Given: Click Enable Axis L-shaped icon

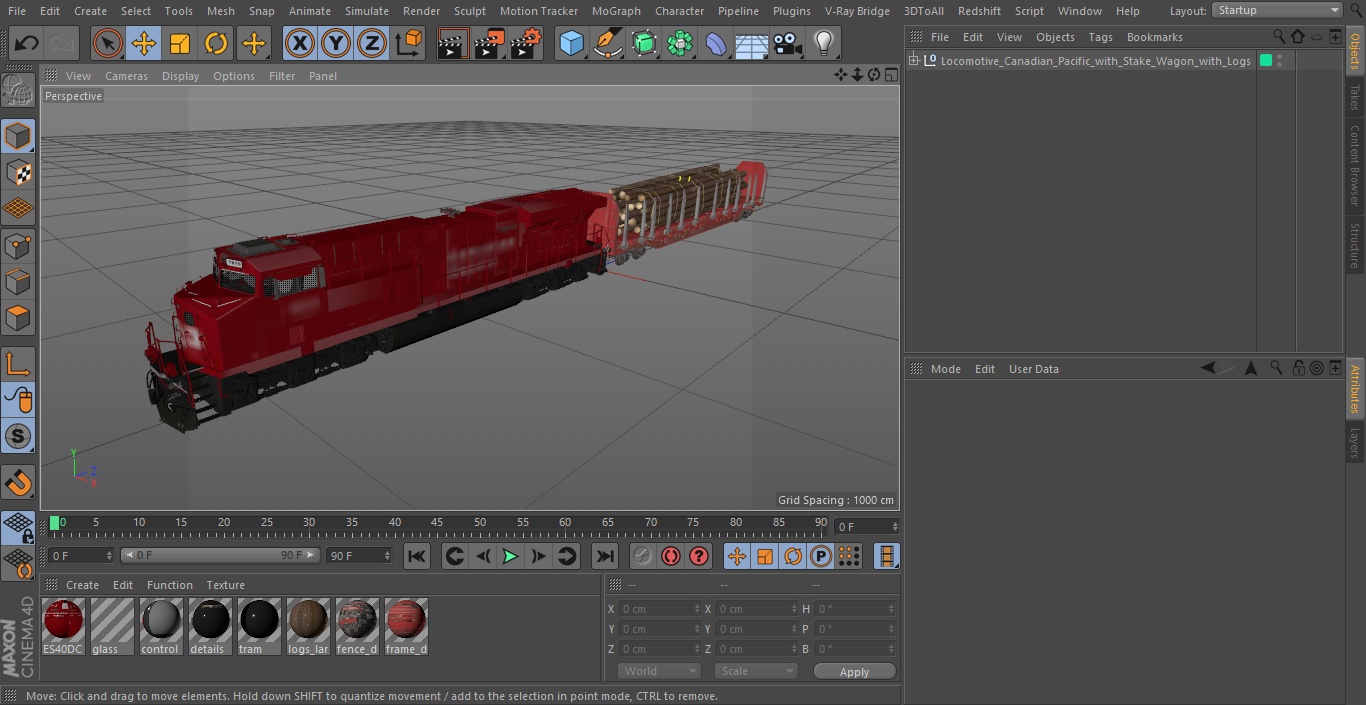Looking at the screenshot, I should click(18, 363).
